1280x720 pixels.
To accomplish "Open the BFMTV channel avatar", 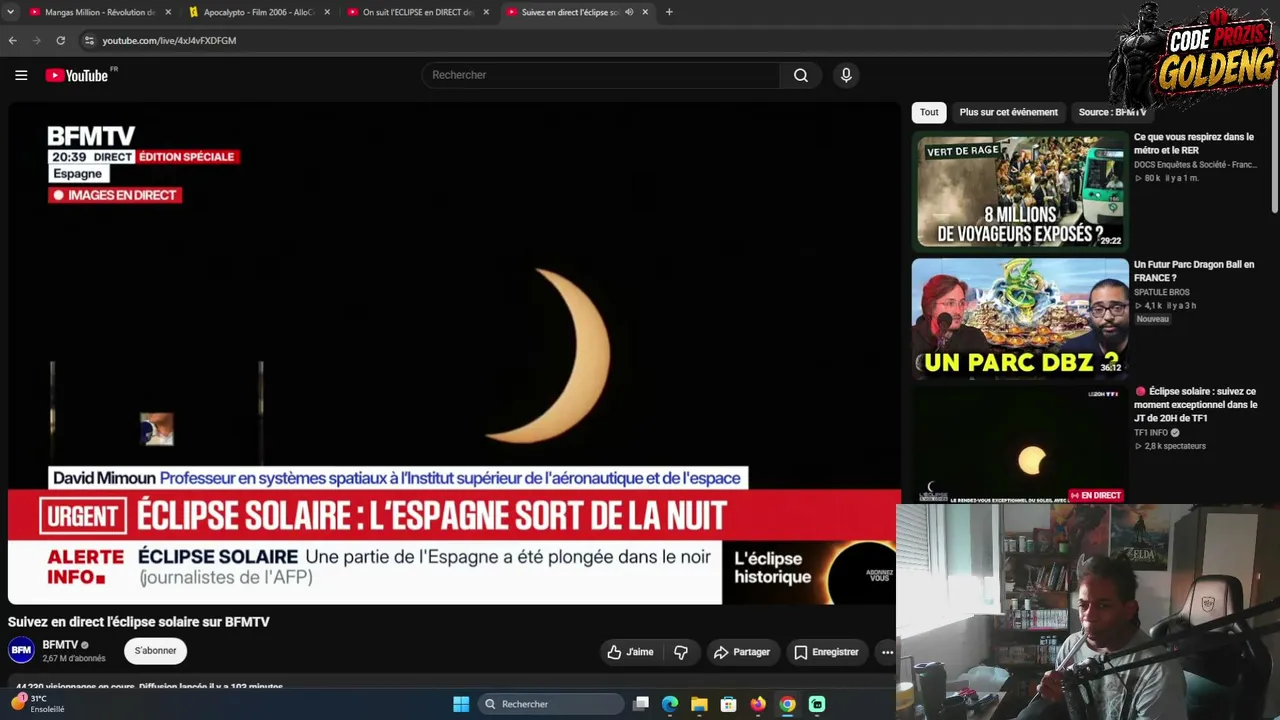I will pyautogui.click(x=21, y=650).
